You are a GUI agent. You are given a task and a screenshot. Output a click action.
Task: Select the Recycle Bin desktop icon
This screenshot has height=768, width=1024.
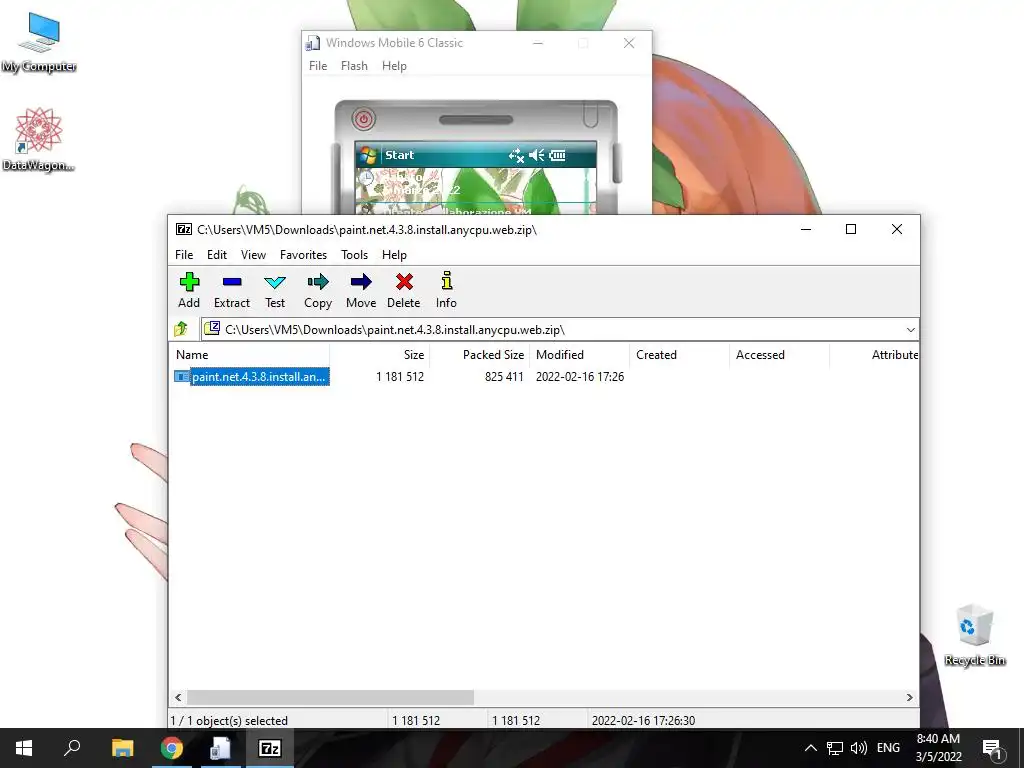(x=975, y=635)
